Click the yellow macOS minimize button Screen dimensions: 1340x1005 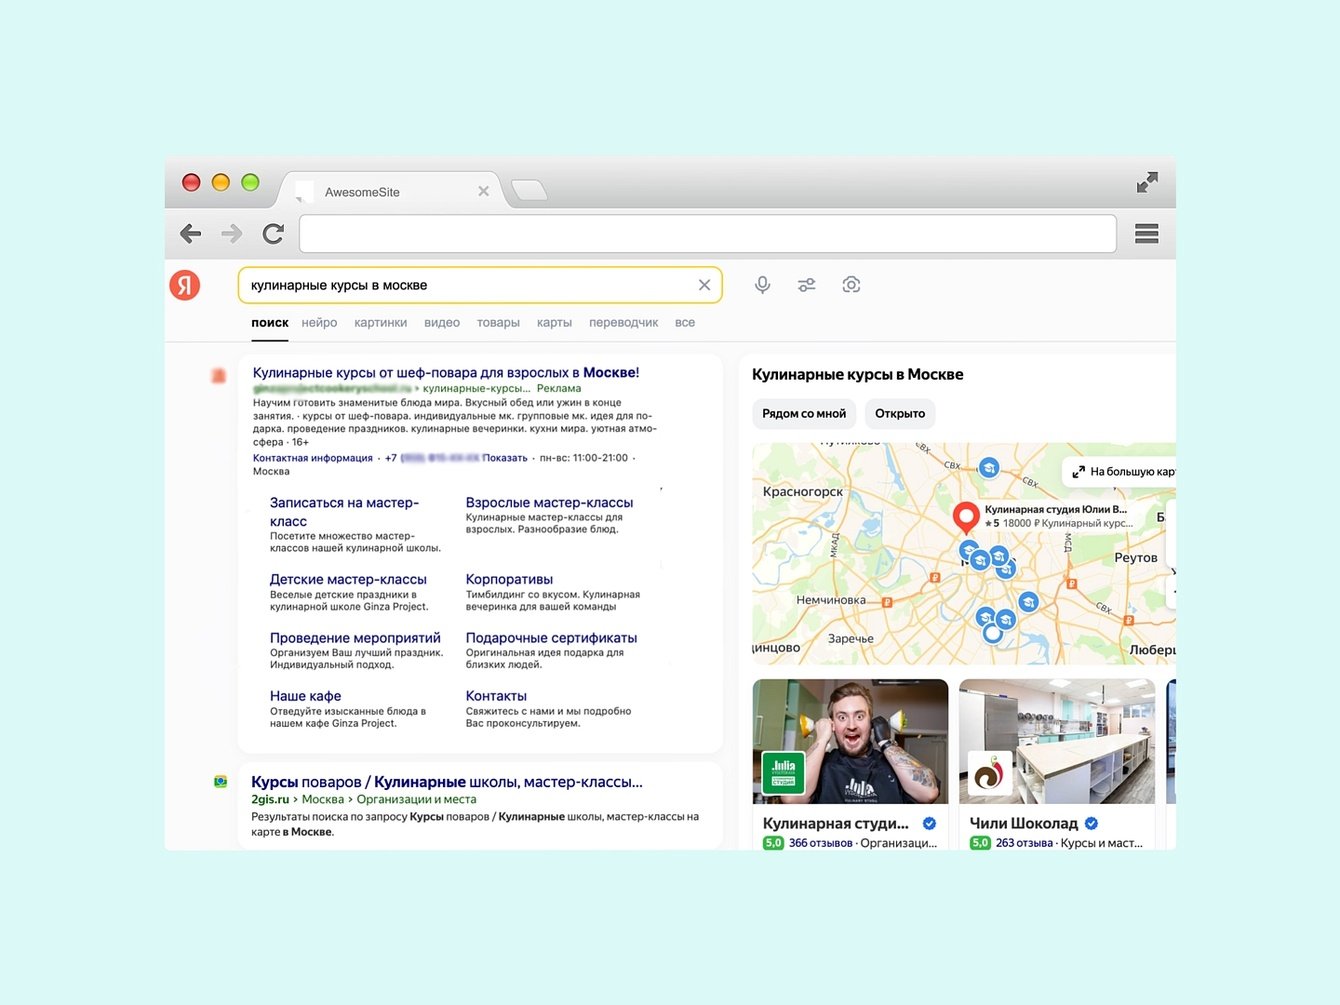coord(221,182)
